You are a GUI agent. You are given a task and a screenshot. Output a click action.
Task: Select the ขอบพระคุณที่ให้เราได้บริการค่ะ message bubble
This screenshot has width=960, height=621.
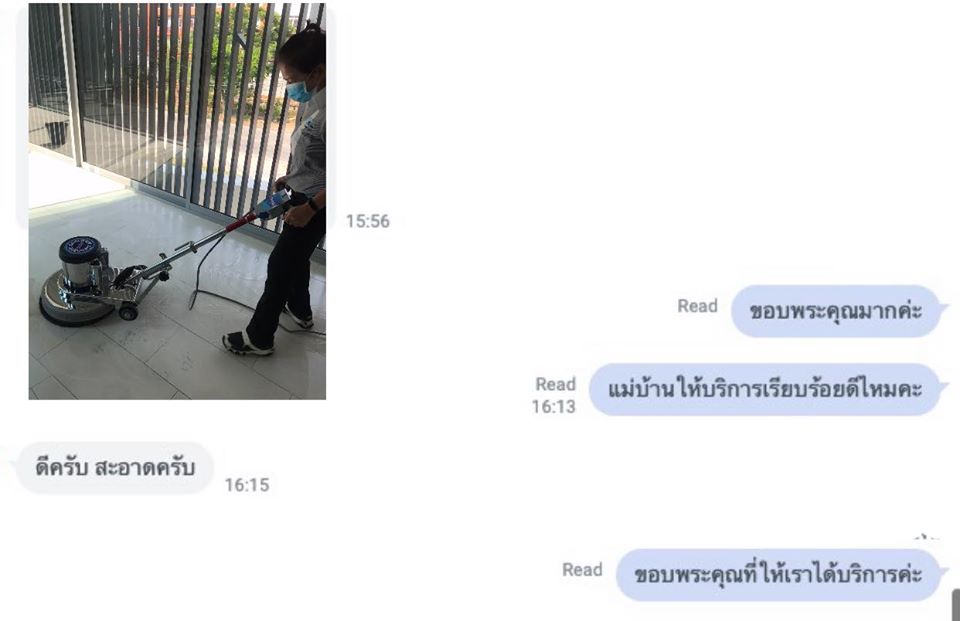pyautogui.click(x=778, y=575)
